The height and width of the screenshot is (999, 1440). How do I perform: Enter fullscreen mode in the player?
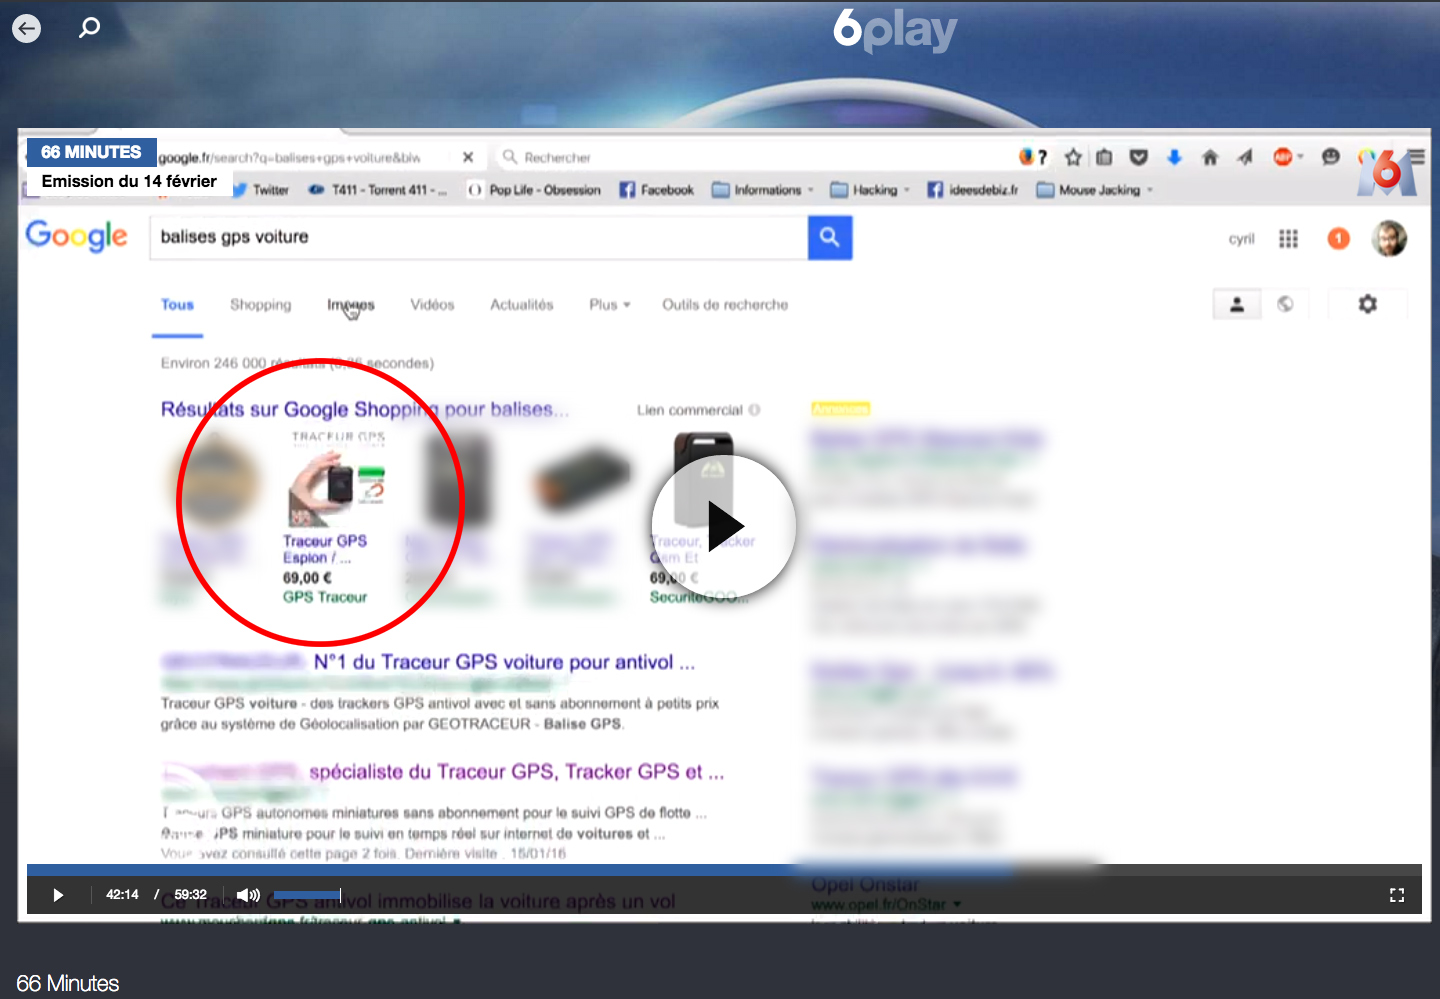[1397, 895]
